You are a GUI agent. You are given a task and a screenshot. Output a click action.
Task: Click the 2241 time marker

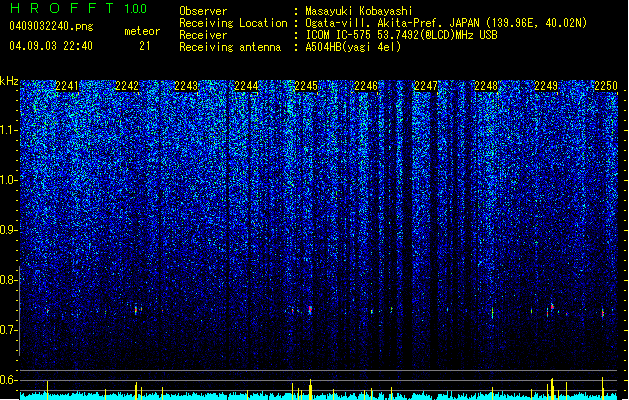[67, 86]
